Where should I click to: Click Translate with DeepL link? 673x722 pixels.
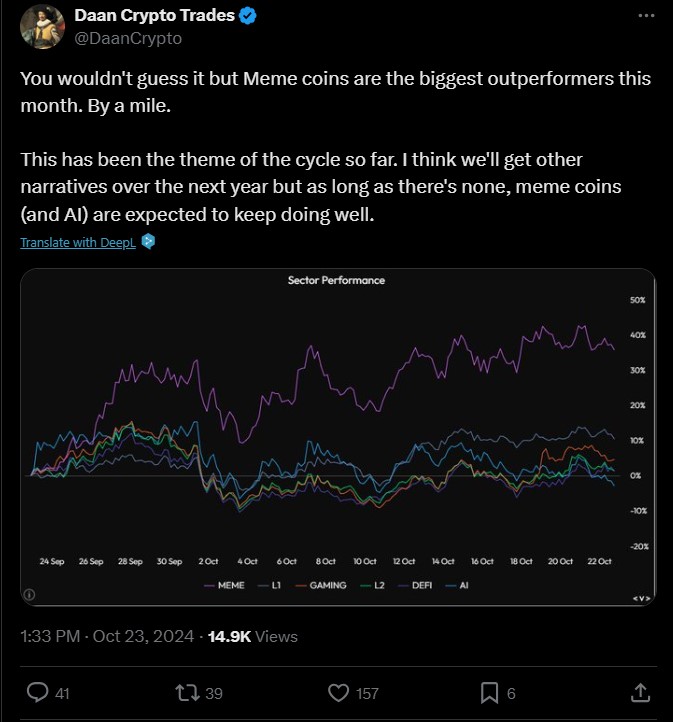tap(78, 242)
